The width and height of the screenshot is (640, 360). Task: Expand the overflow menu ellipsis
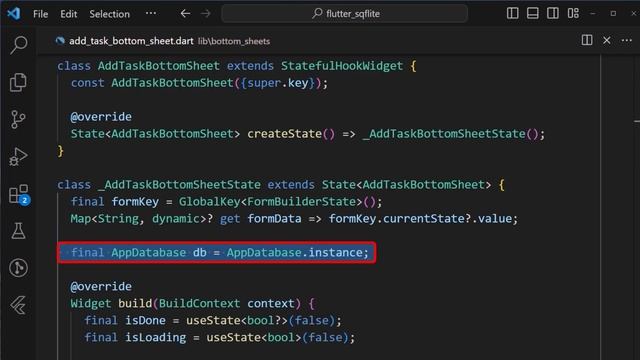[x=151, y=13]
